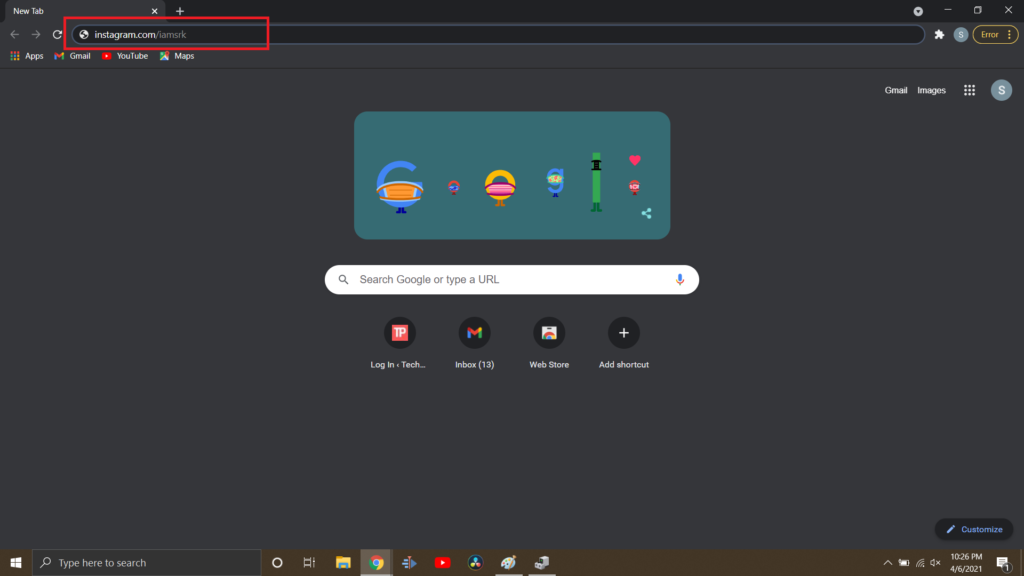Click the Google Doodle image
The image size is (1024, 576).
coord(512,175)
